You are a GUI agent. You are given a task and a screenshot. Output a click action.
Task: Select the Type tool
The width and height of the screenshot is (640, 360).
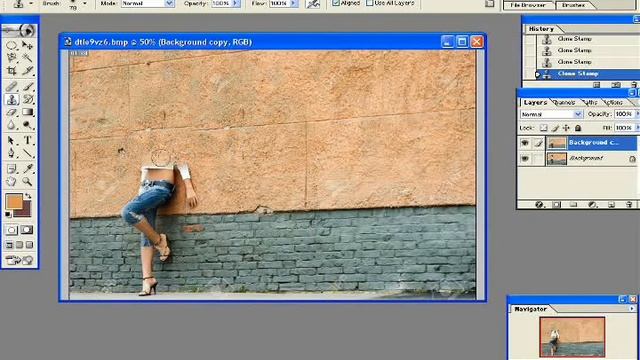point(27,140)
